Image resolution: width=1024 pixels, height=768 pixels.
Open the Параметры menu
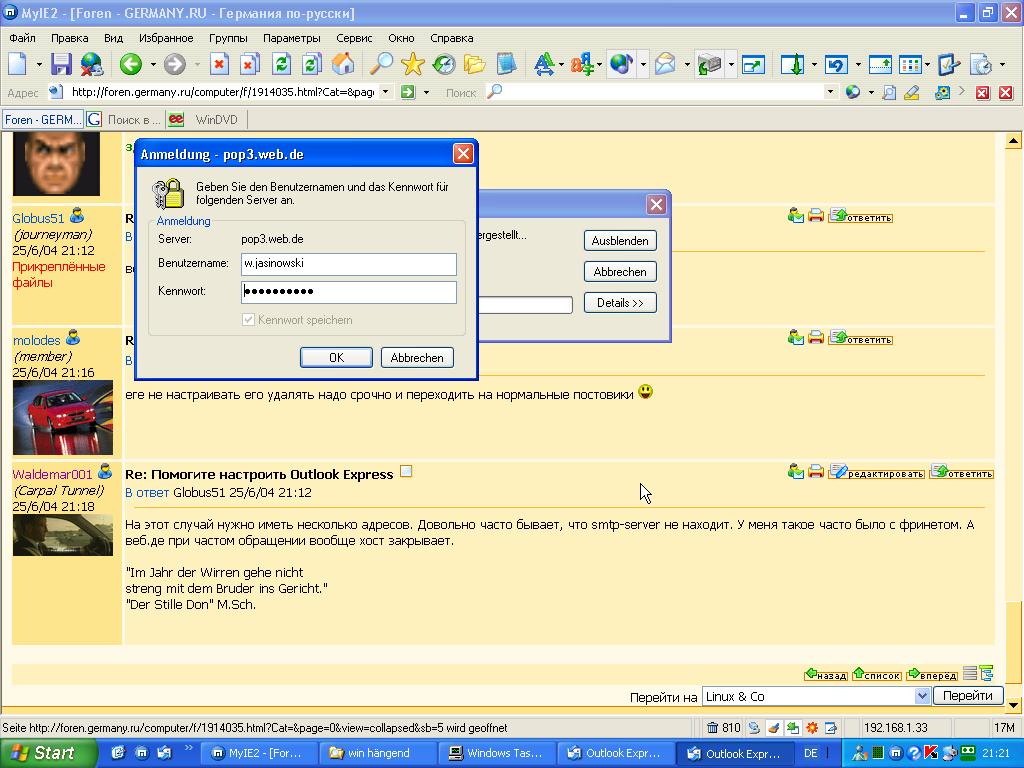tap(291, 38)
